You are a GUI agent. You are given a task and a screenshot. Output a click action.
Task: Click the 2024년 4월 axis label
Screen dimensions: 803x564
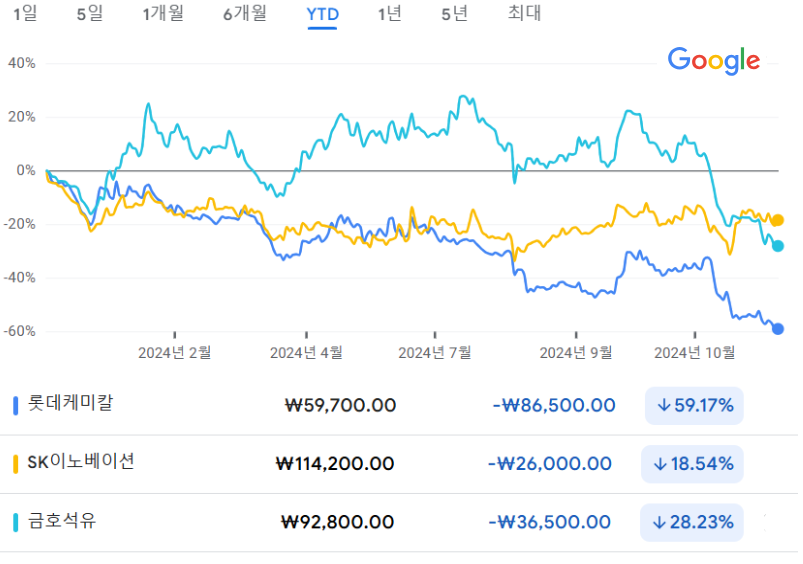(x=306, y=352)
